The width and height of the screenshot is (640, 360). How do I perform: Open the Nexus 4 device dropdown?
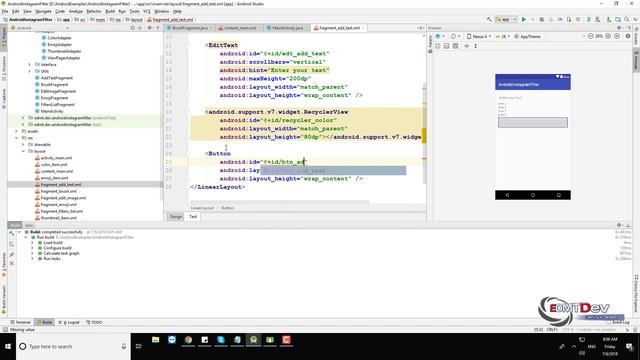click(x=479, y=36)
